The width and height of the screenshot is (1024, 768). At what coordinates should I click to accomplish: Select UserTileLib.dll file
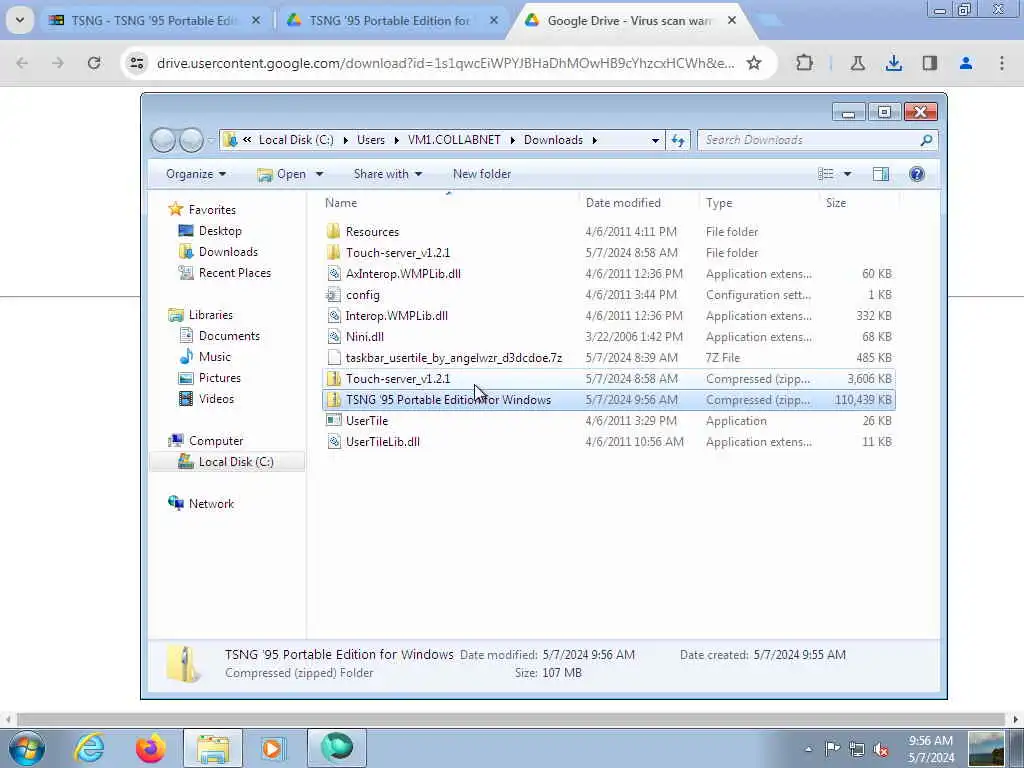pos(609,441)
